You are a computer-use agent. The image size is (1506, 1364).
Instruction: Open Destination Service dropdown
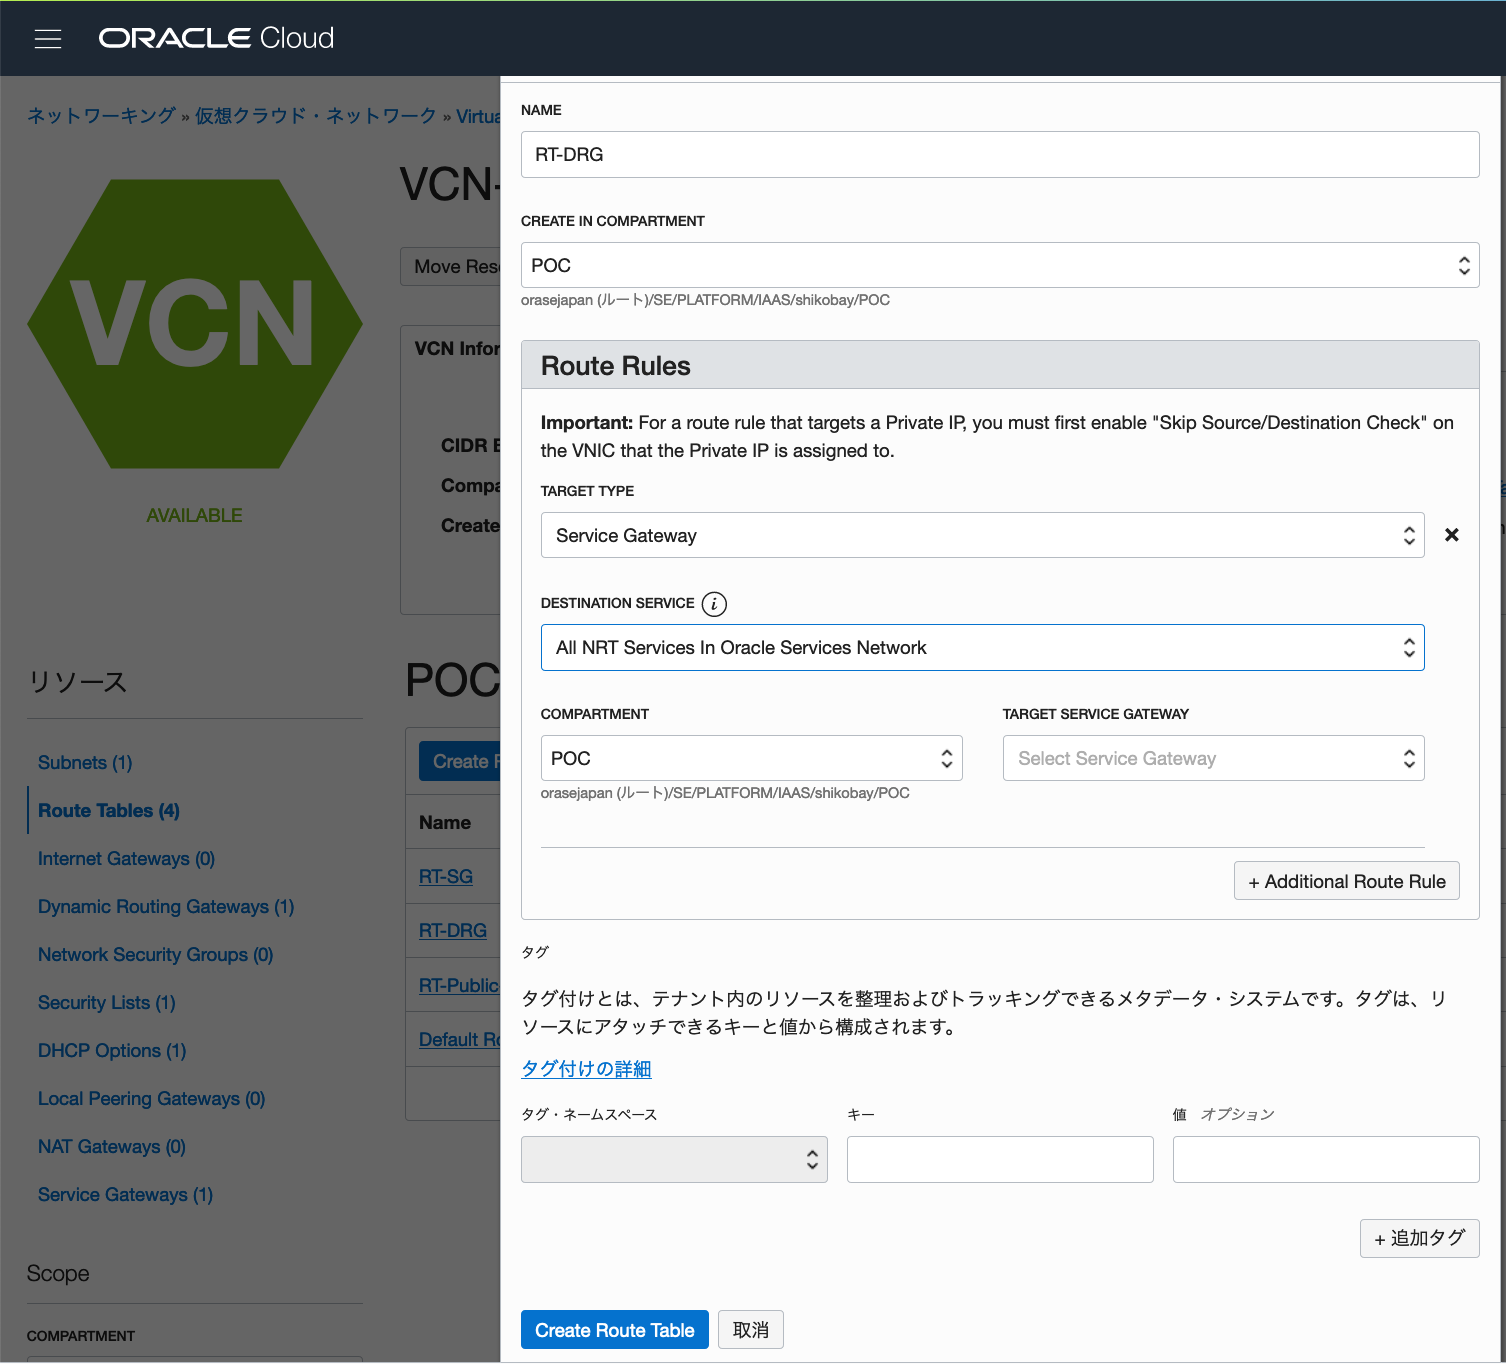[983, 648]
